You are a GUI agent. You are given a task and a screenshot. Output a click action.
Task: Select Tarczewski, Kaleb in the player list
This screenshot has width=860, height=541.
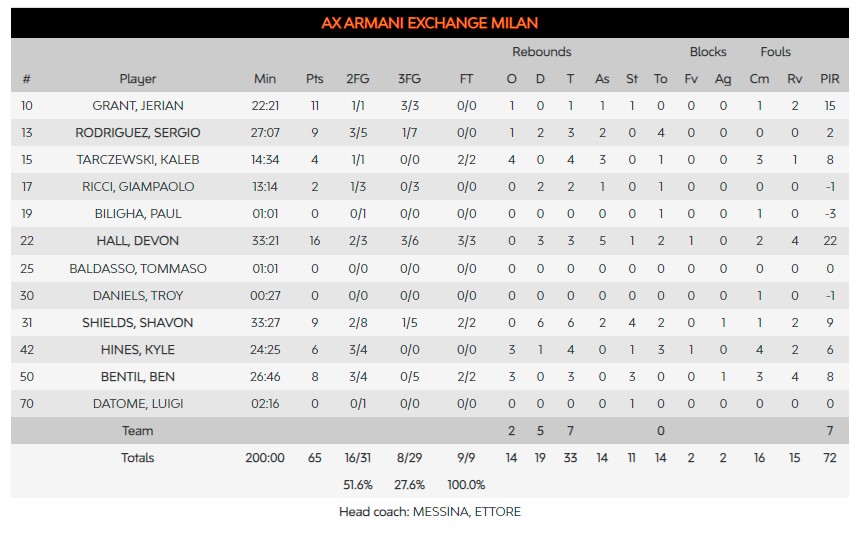click(x=138, y=159)
